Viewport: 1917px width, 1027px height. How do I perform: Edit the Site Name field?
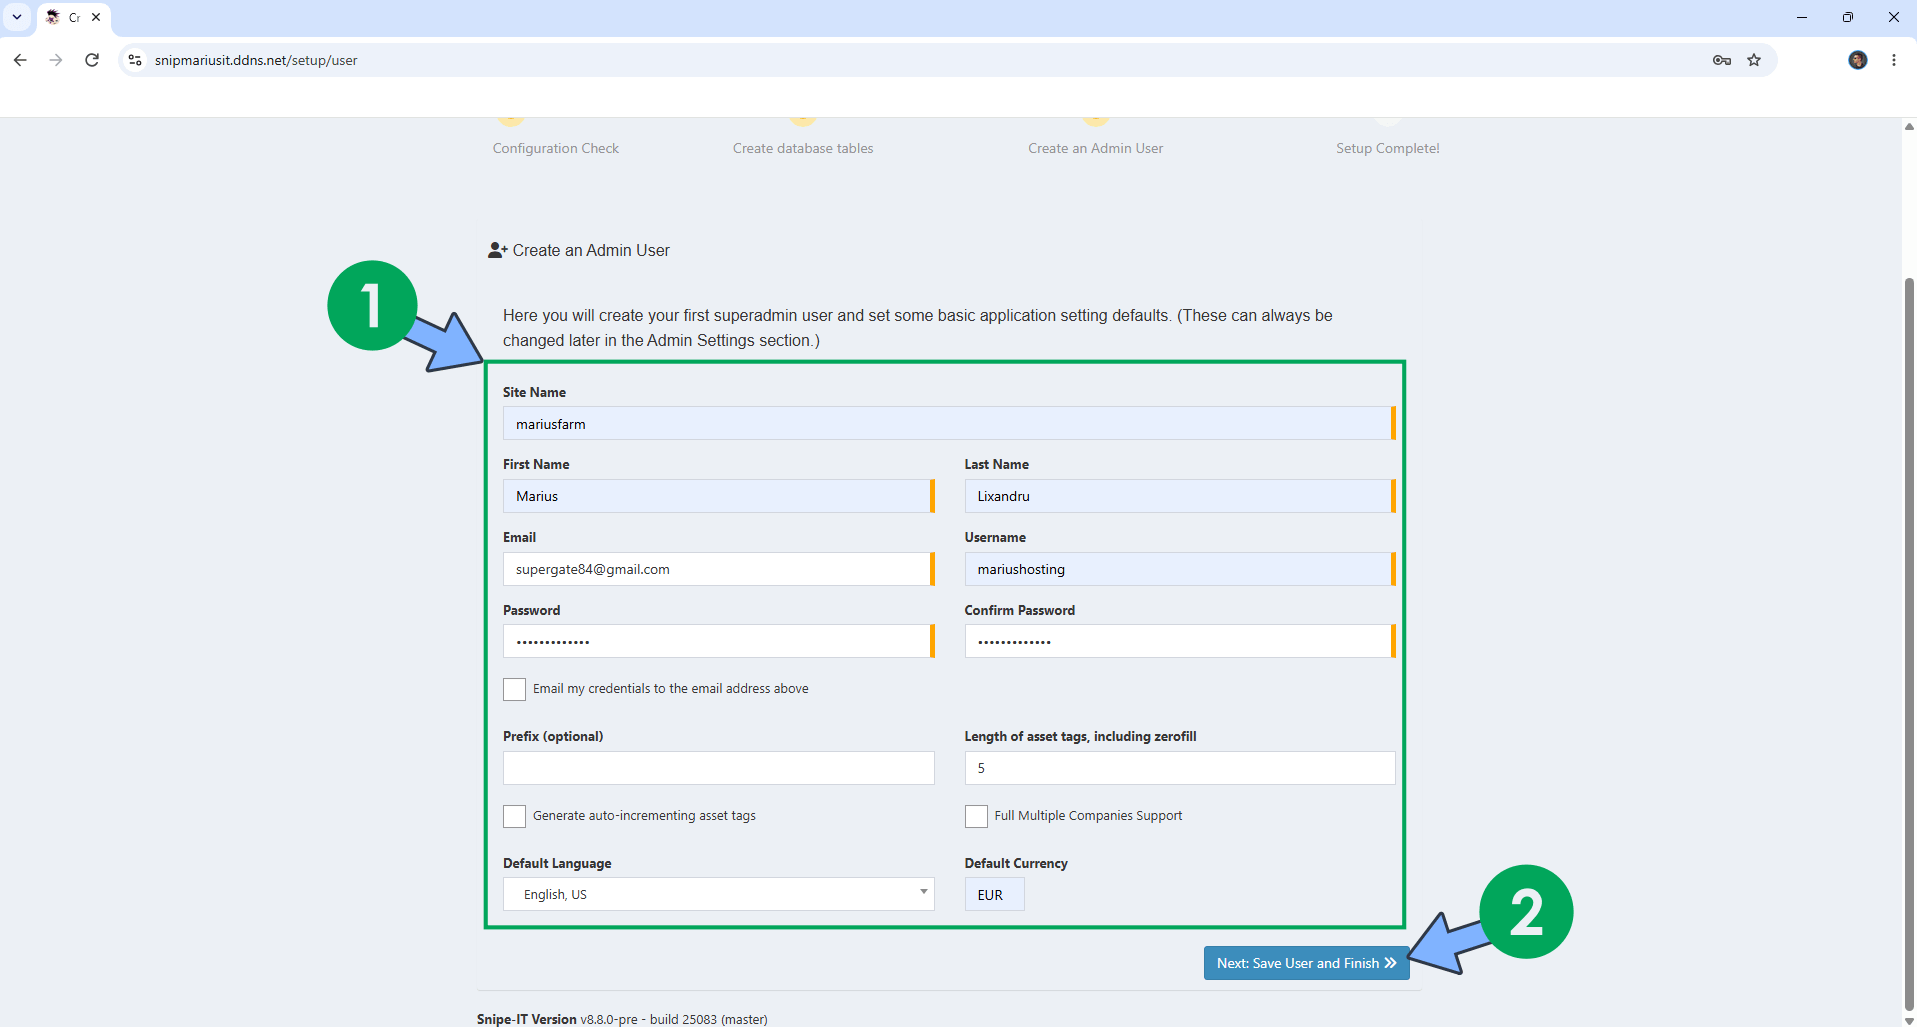pos(948,423)
